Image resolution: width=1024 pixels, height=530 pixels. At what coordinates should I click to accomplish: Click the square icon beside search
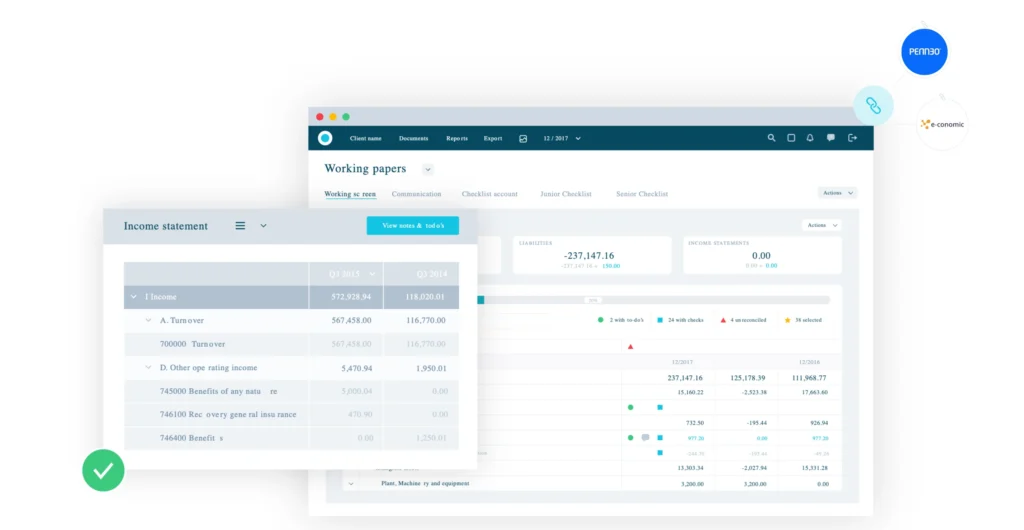coord(791,138)
